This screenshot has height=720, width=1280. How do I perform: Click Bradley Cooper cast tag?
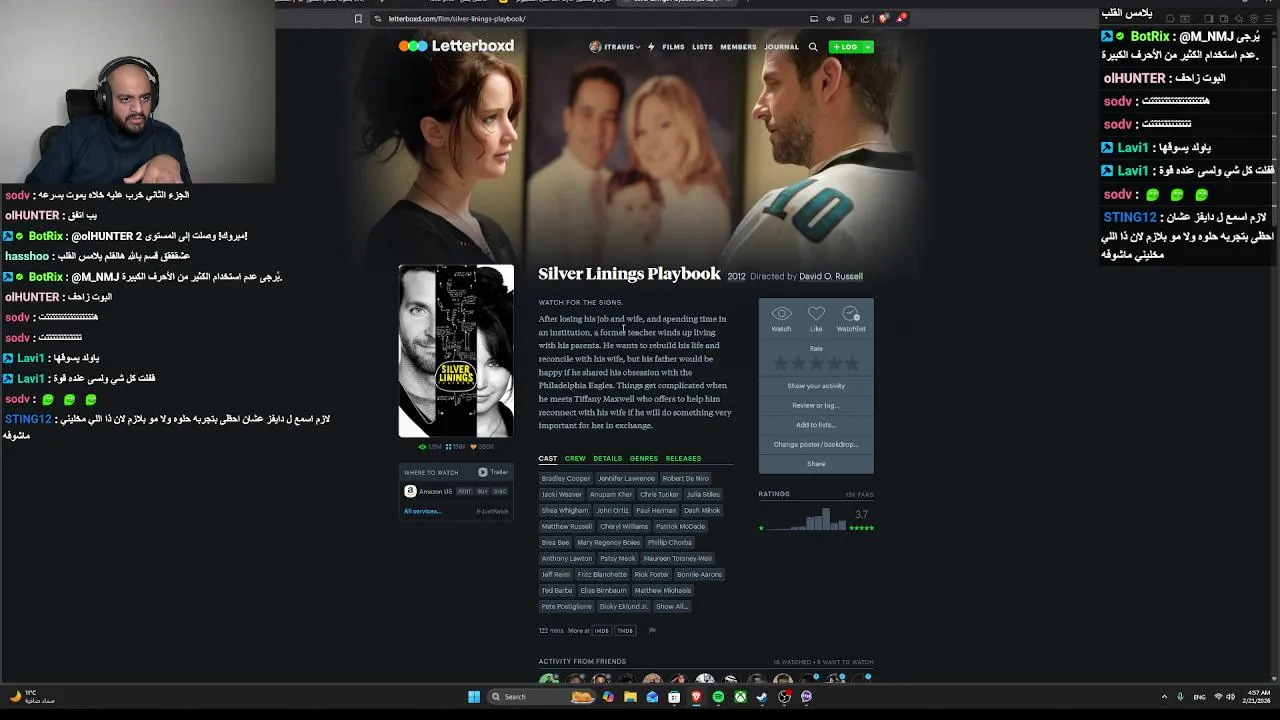click(x=566, y=478)
